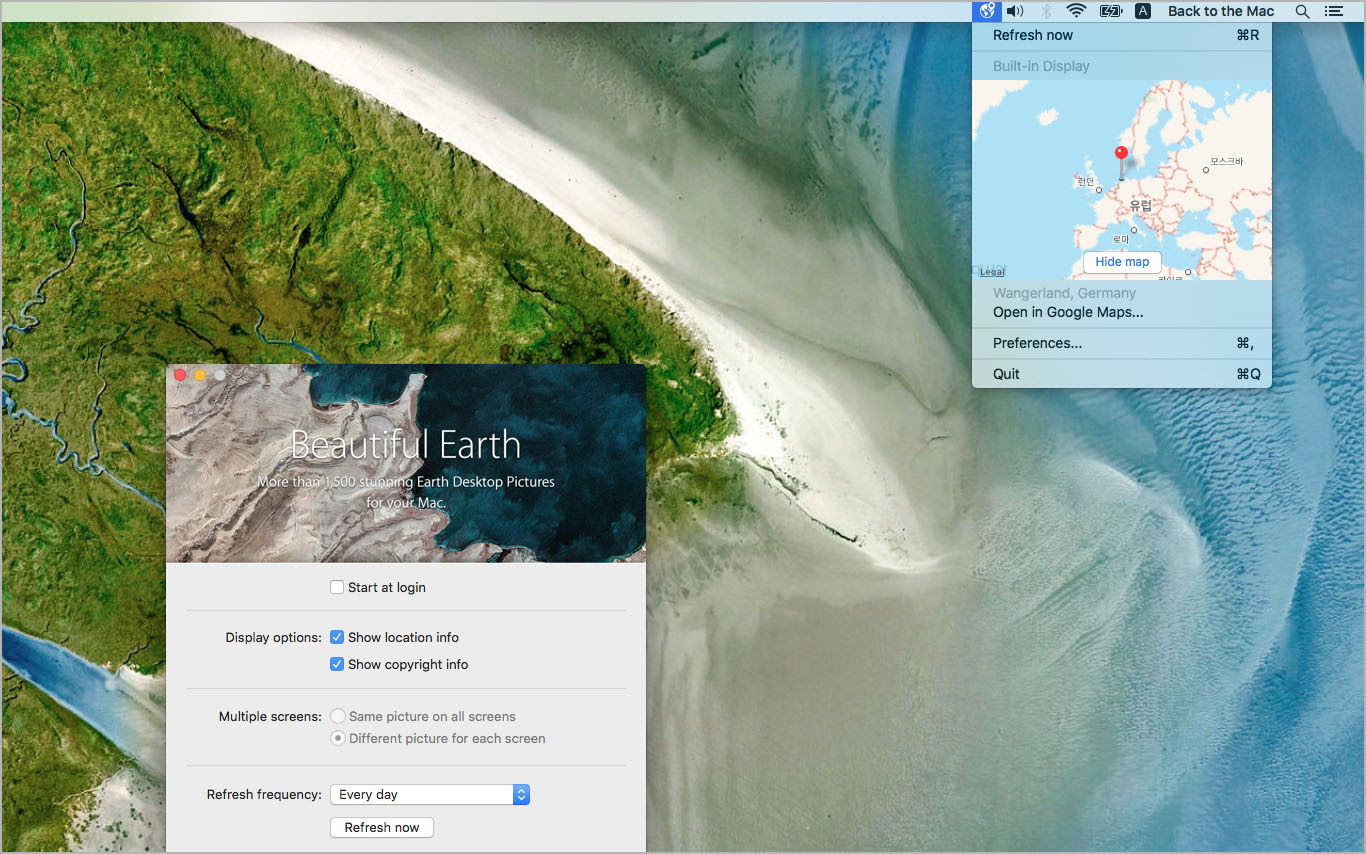This screenshot has height=854, width=1366.
Task: Click the 'Refresh frequency:' label
Action: (264, 794)
